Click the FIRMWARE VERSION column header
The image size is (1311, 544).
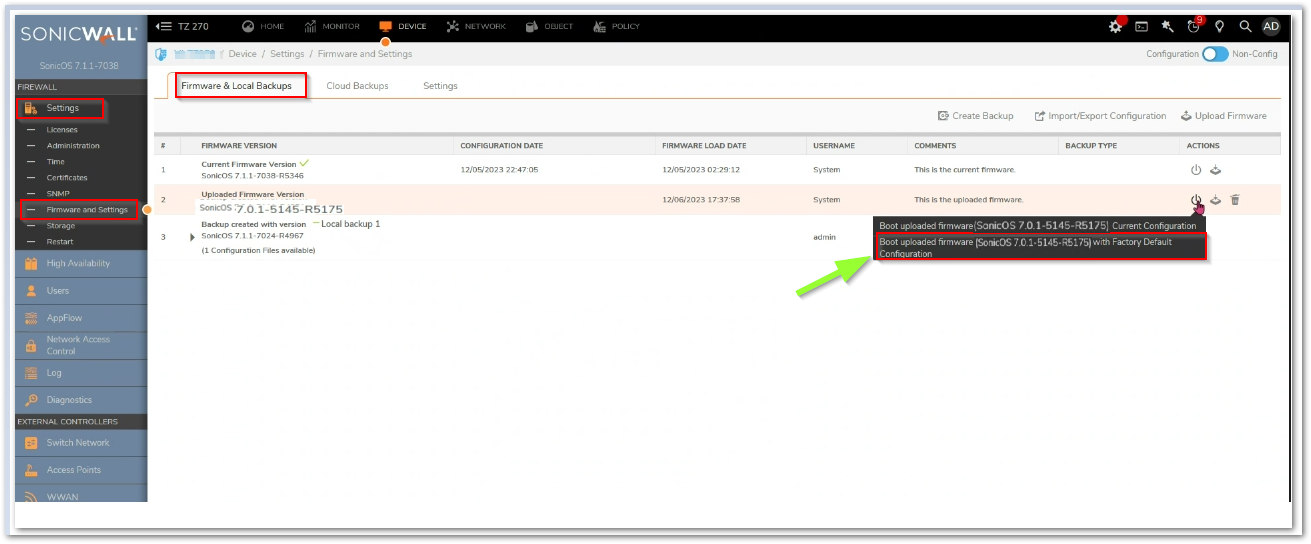coord(239,146)
